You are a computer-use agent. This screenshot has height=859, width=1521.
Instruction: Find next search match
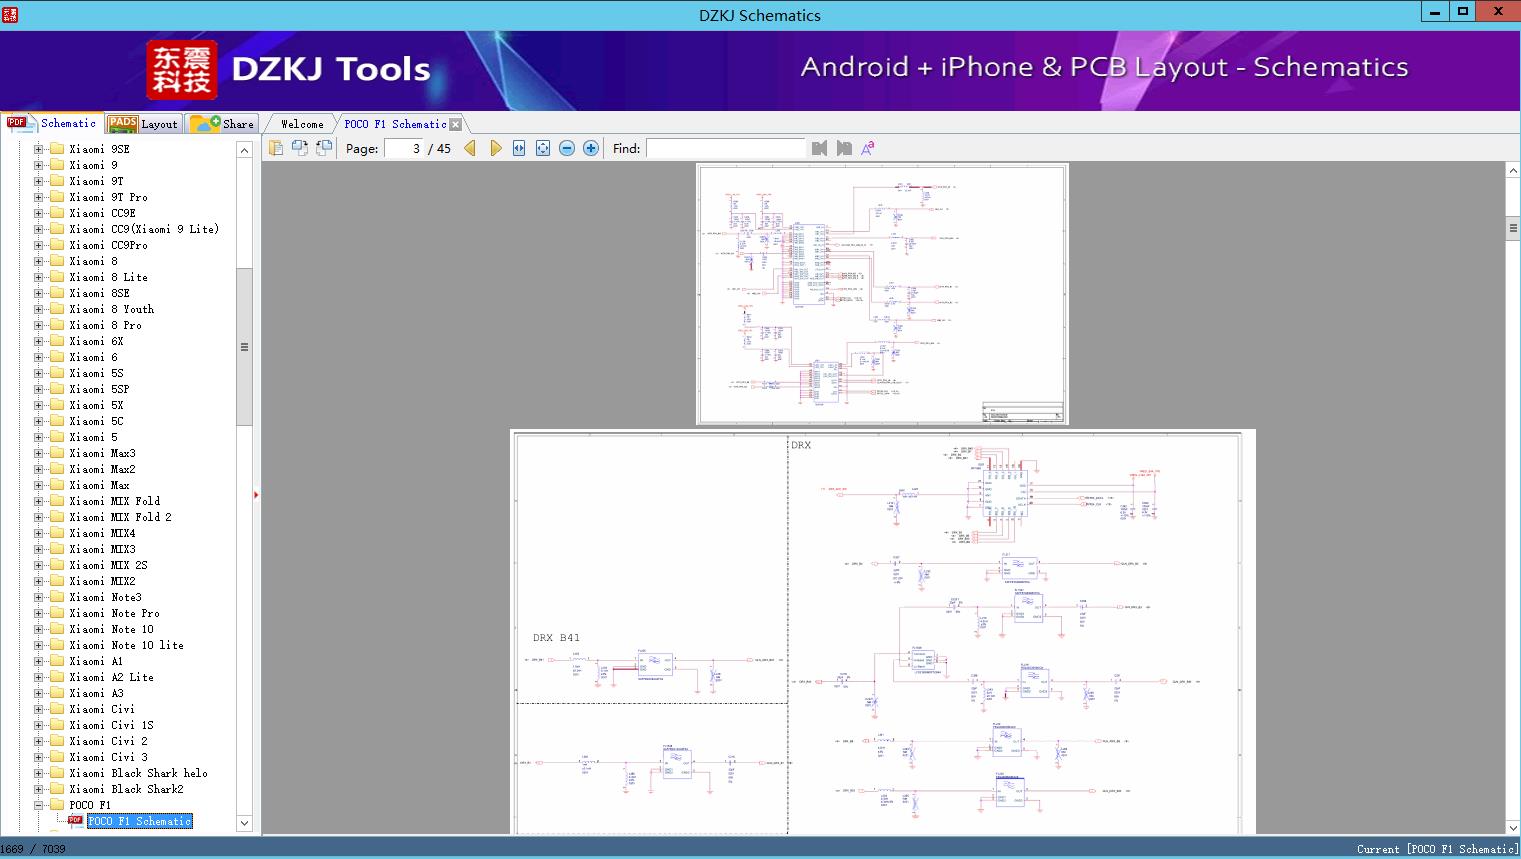[844, 148]
